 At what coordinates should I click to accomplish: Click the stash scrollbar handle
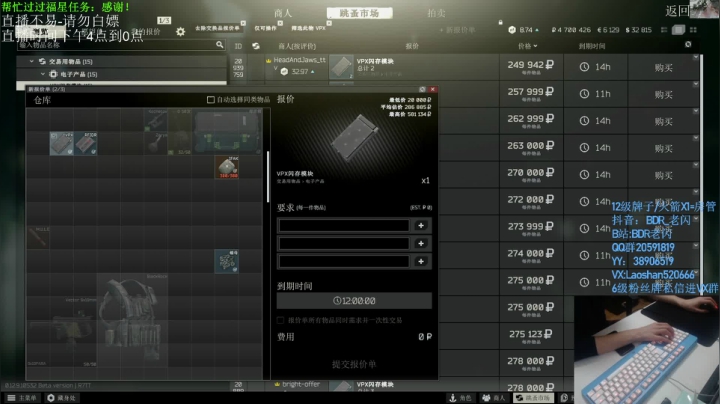(268, 177)
